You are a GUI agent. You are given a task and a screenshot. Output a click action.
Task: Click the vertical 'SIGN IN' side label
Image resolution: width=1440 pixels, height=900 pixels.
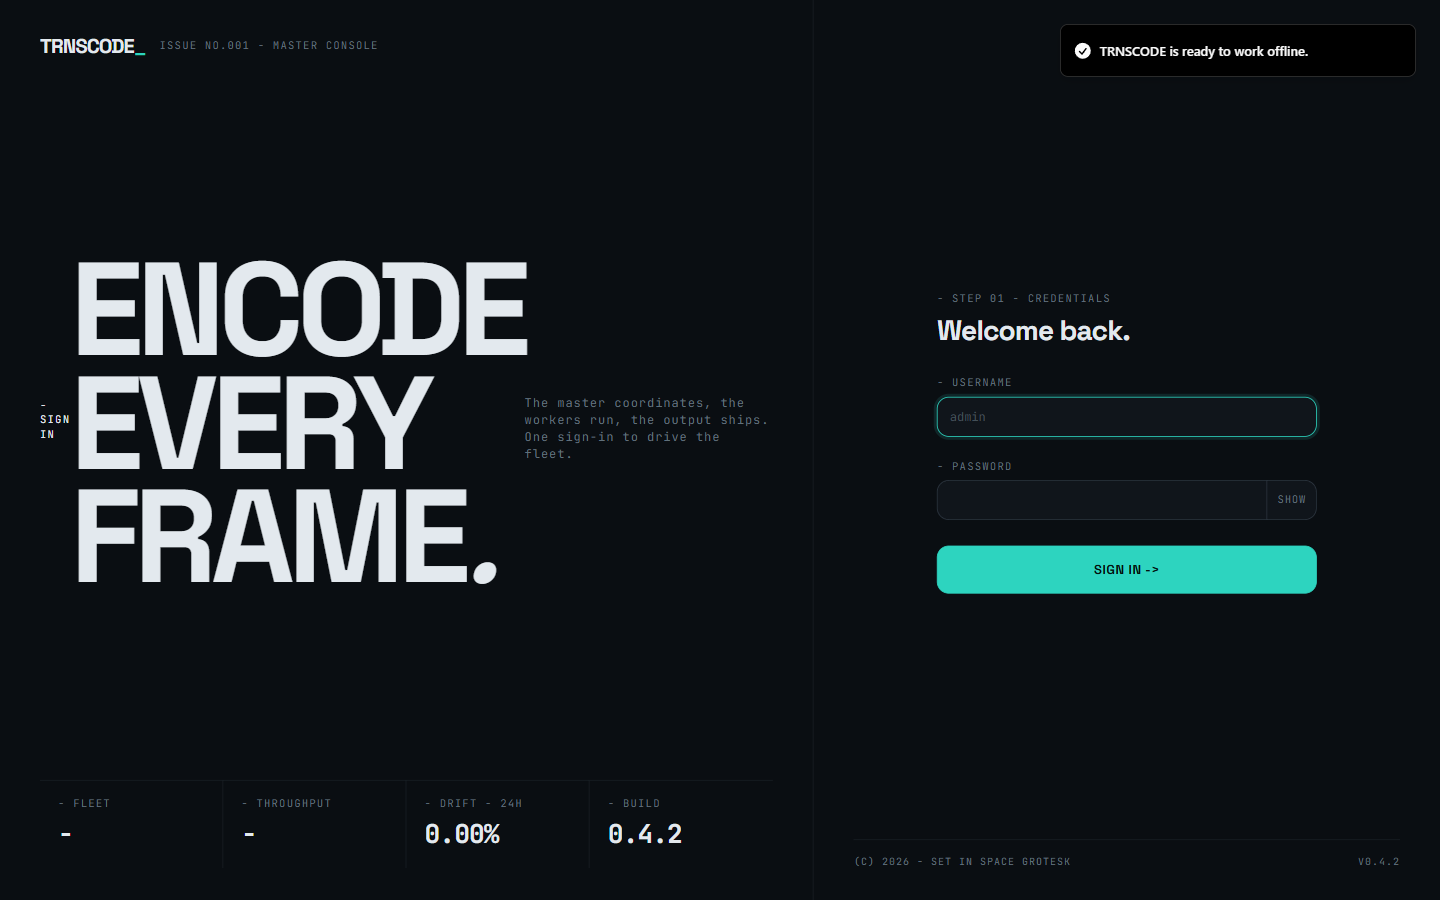coord(54,421)
